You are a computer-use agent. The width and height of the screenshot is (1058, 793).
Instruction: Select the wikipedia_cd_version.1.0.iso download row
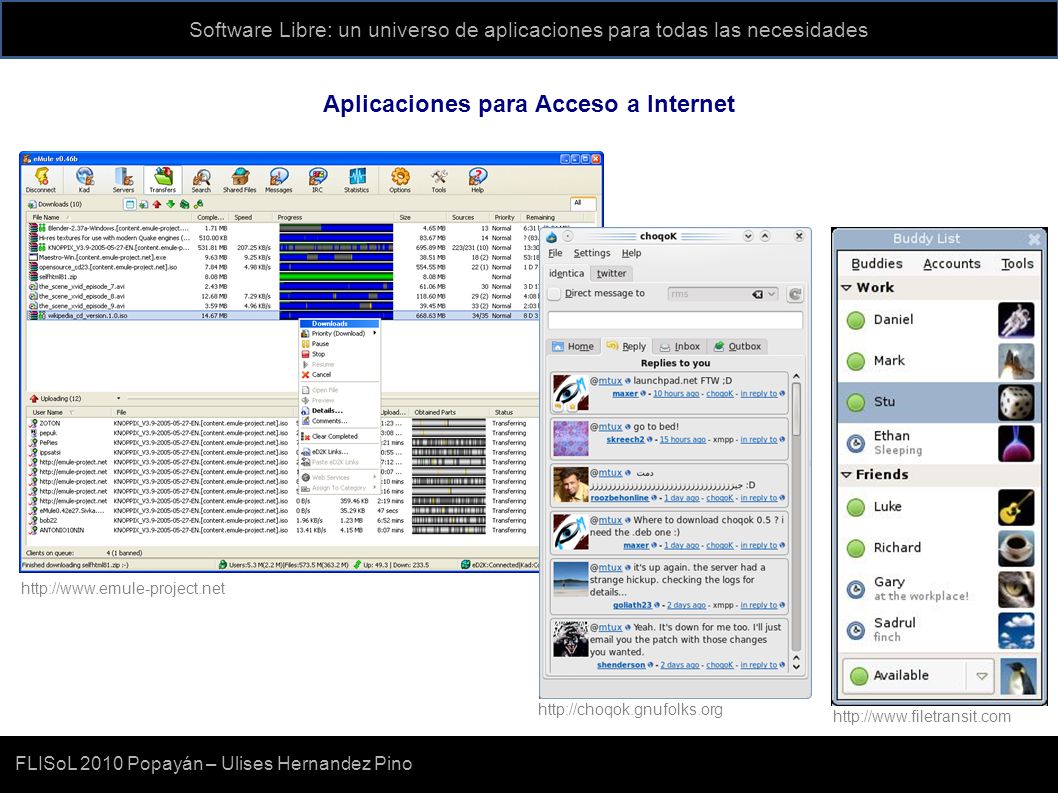coord(283,315)
